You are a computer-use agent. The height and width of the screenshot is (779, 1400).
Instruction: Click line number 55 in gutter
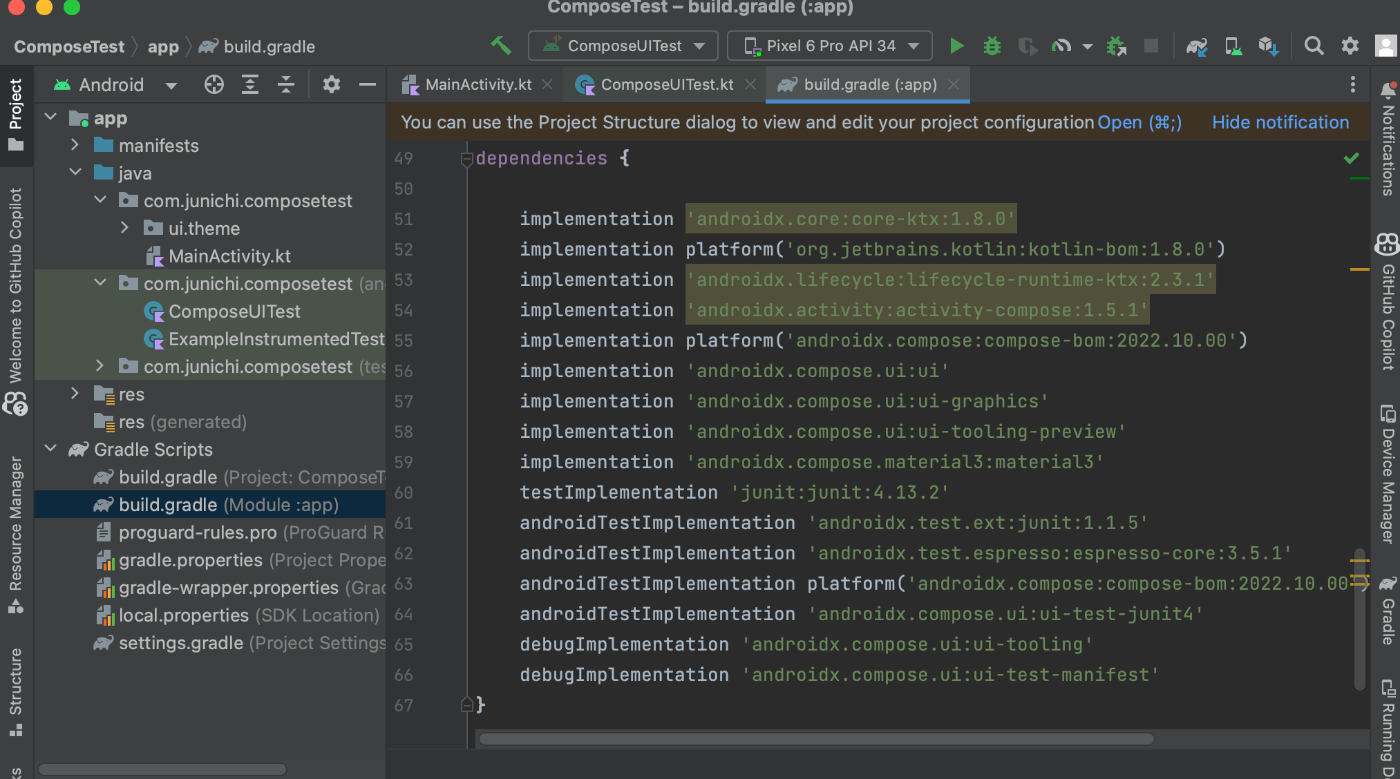coord(403,340)
